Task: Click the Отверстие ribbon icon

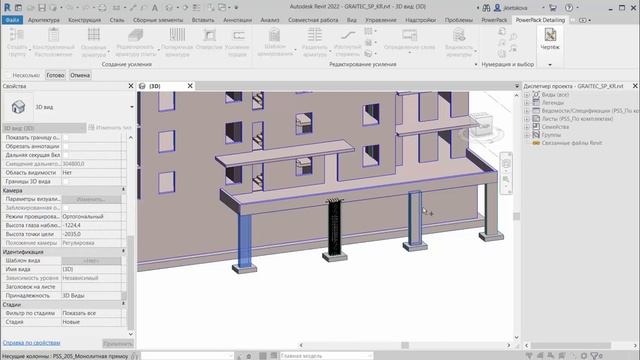Action: click(x=209, y=35)
